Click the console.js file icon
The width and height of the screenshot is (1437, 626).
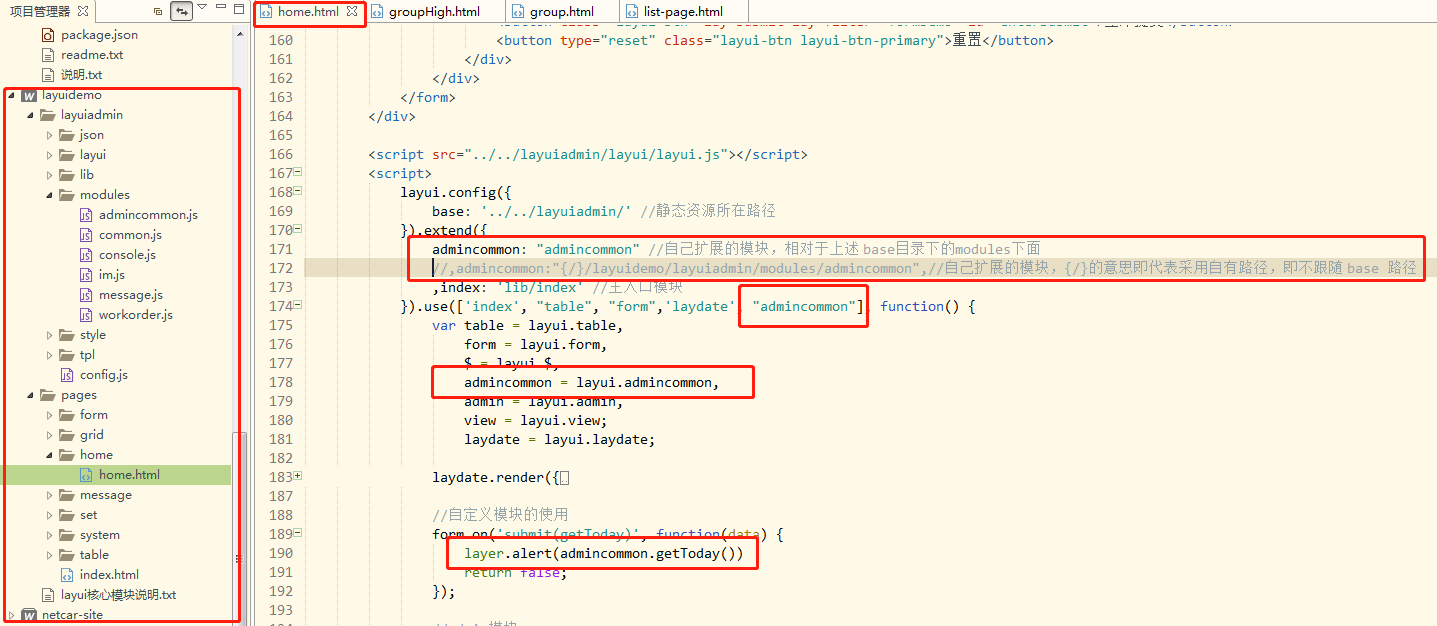87,255
